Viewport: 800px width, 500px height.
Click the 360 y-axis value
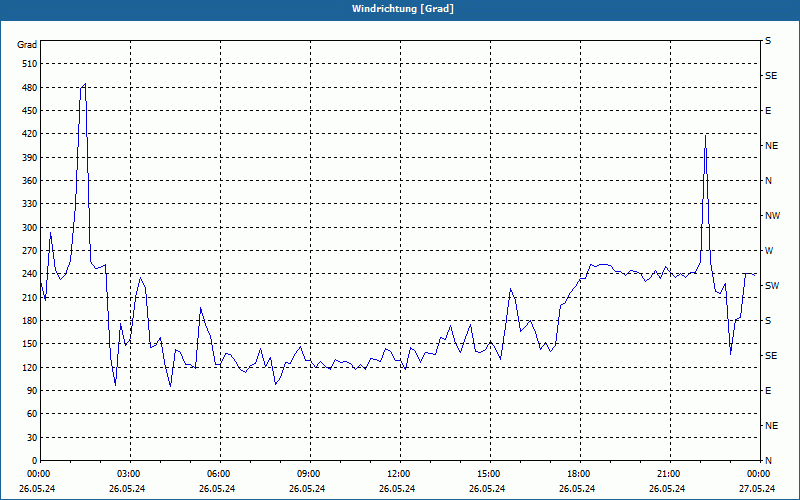[x=30, y=181]
